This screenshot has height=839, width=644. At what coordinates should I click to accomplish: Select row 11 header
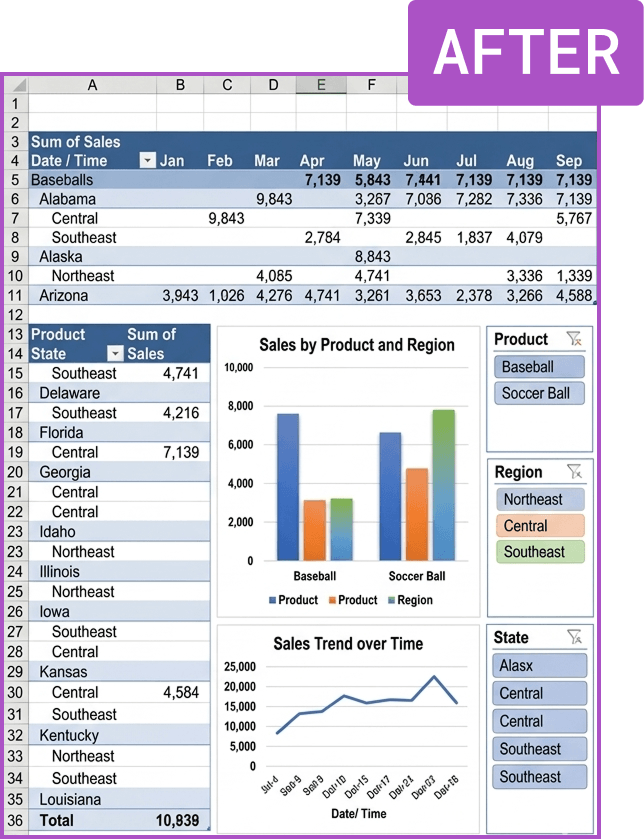tap(16, 295)
